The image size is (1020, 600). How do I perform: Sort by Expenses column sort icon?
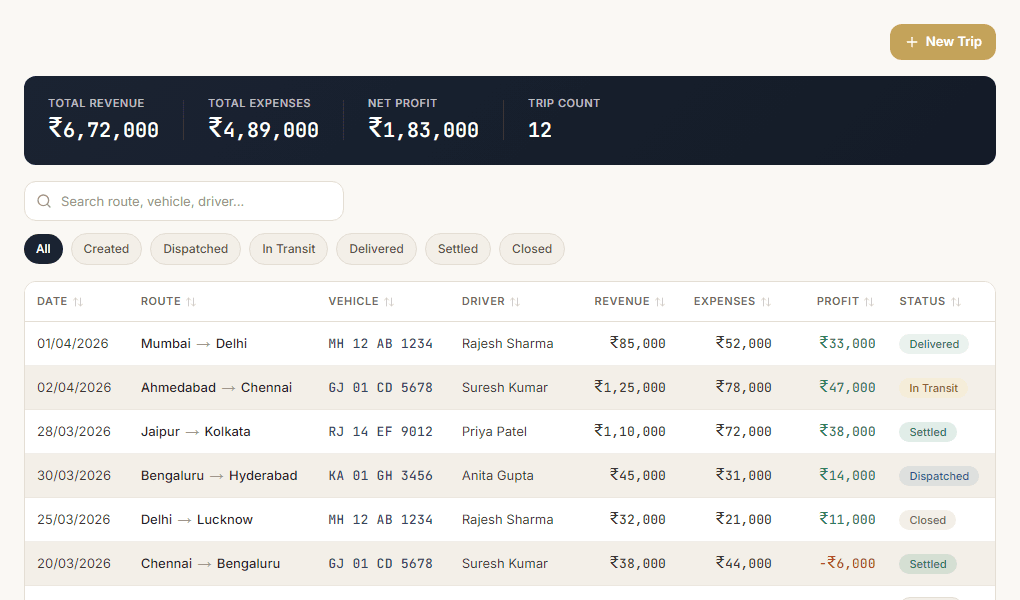tap(766, 302)
